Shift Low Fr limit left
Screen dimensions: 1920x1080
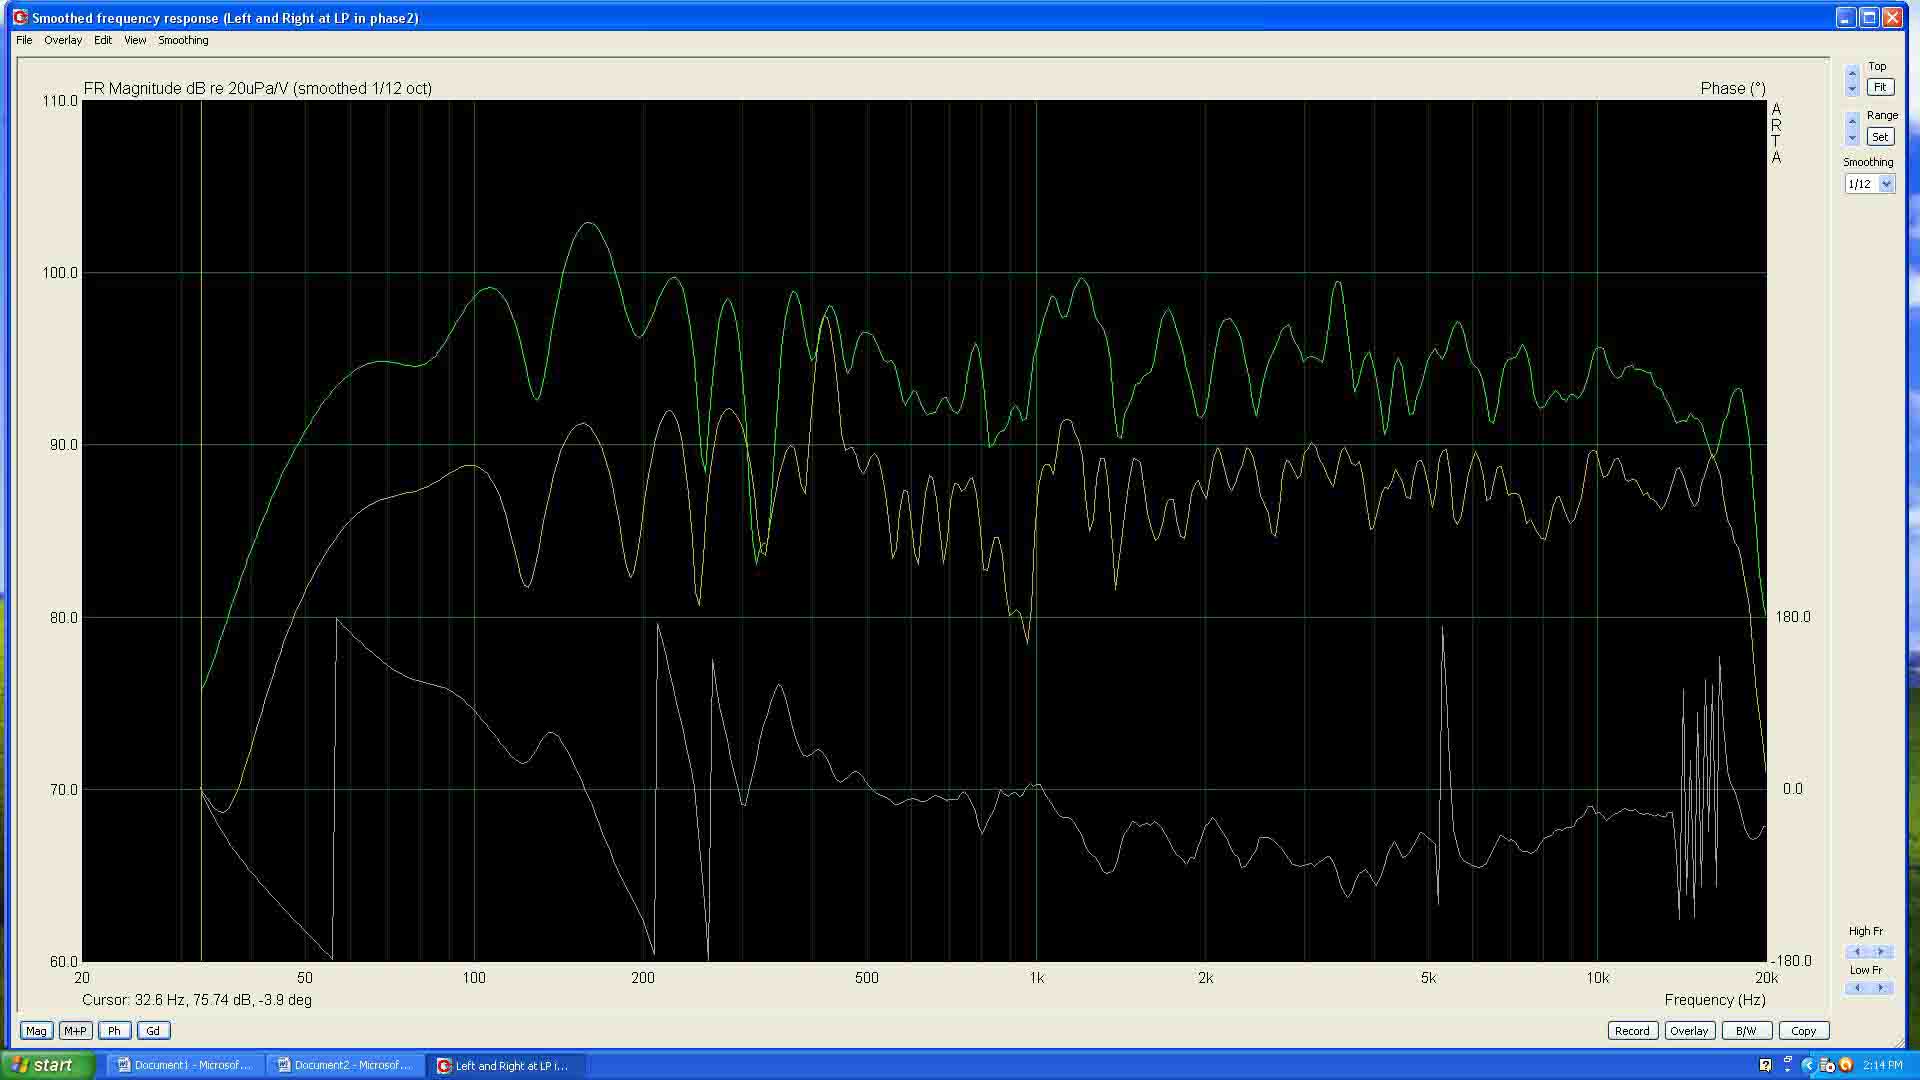point(1857,988)
